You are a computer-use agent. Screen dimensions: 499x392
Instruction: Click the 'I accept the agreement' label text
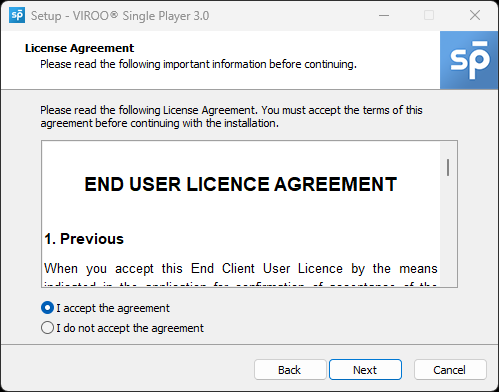[113, 308]
